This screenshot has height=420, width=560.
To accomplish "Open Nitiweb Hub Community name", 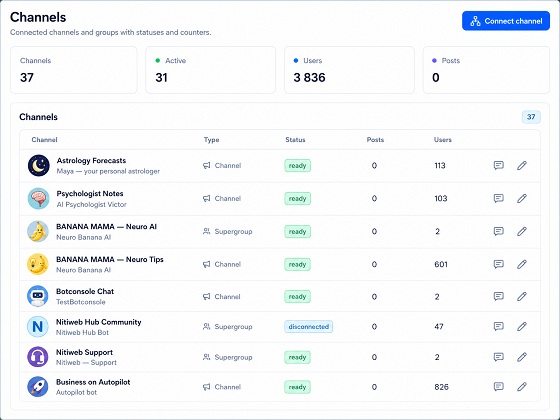I will 99,322.
